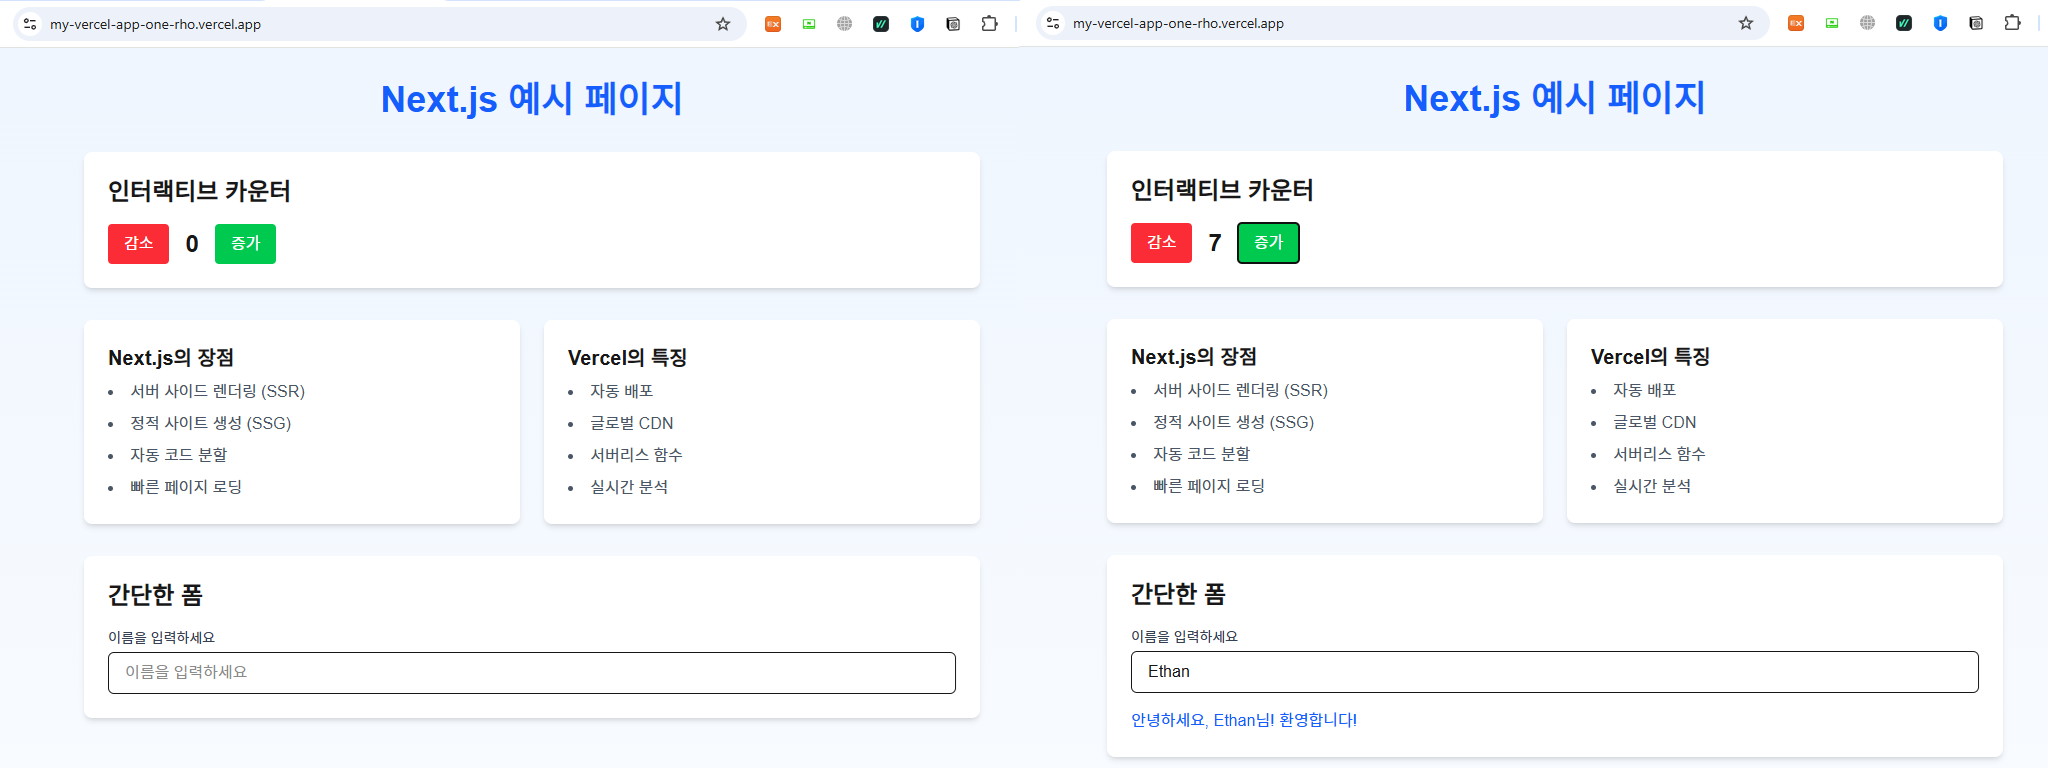This screenshot has height=768, width=2054.
Task: Open site info icon in left address bar
Action: click(30, 24)
